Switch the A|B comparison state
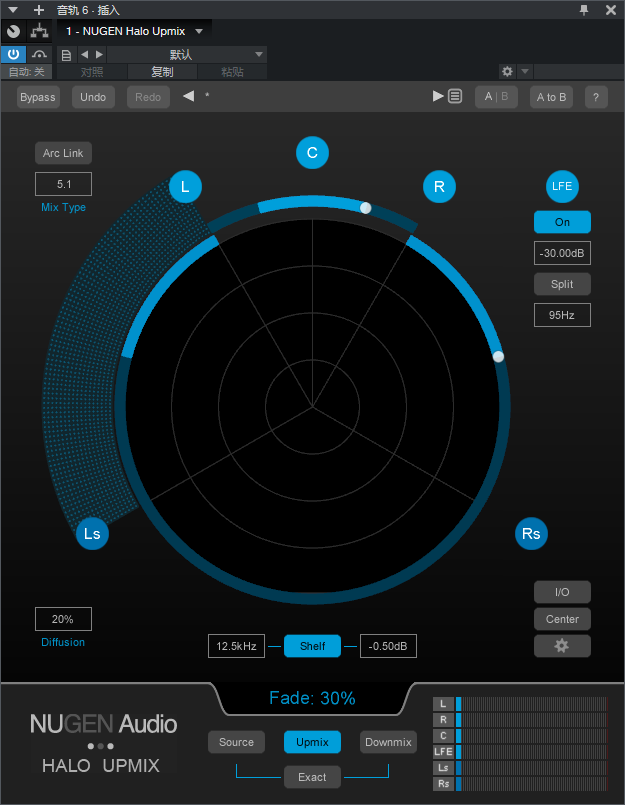This screenshot has height=805, width=625. pyautogui.click(x=496, y=97)
